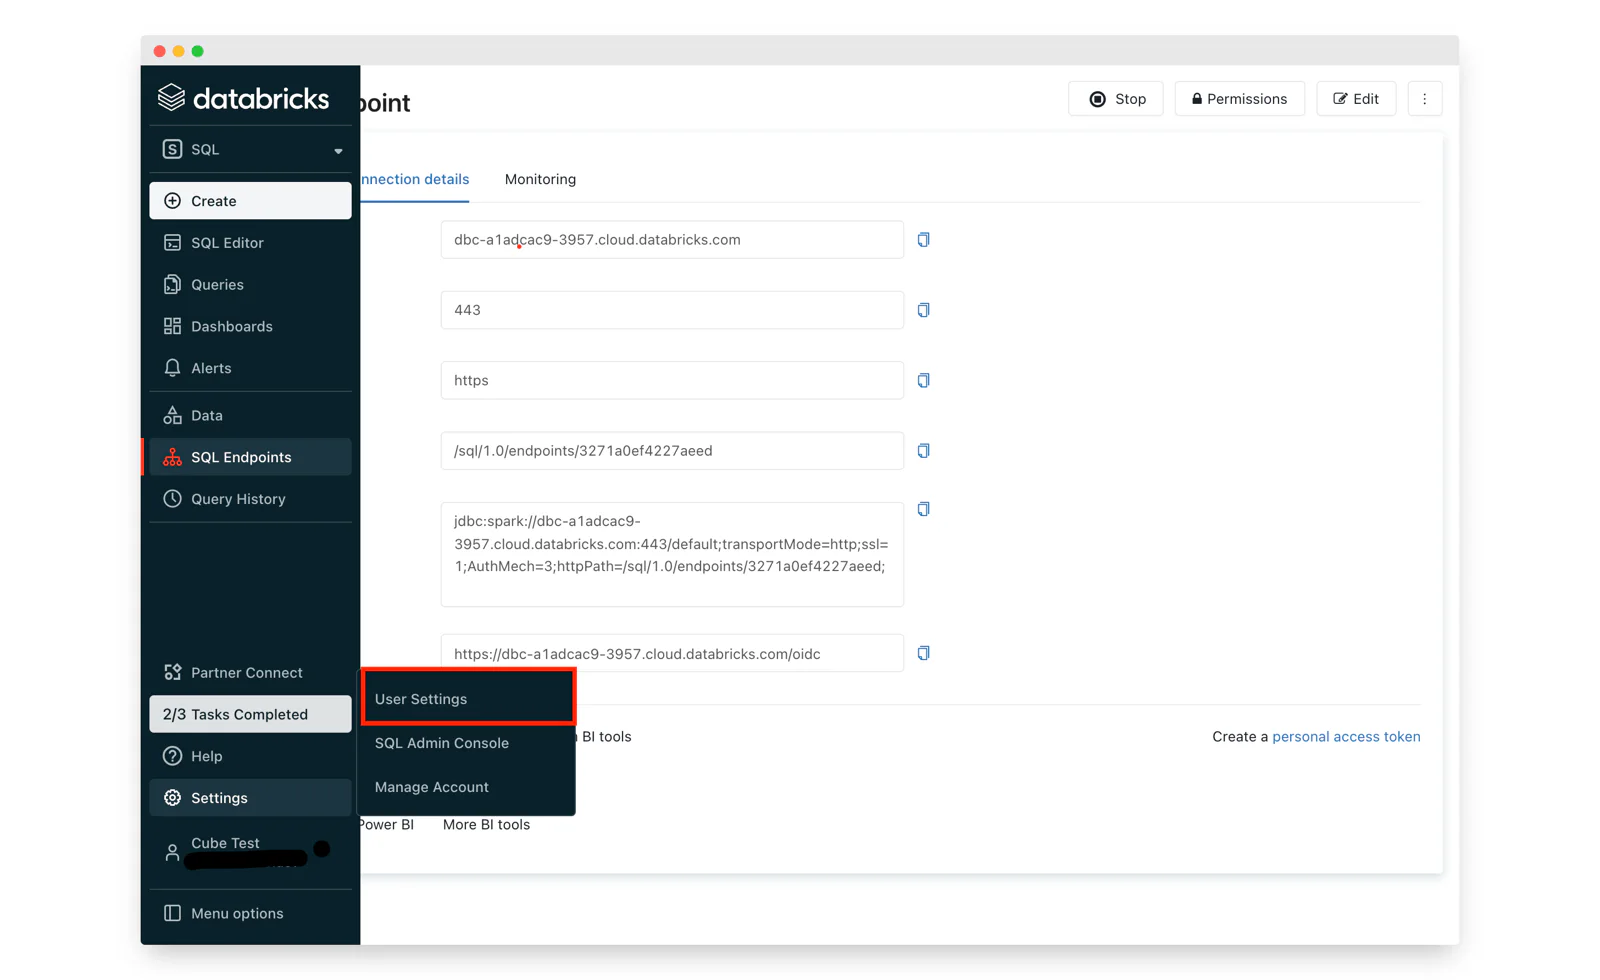Click the SQL persona S icon
Image resolution: width=1600 pixels, height=980 pixels.
pyautogui.click(x=172, y=149)
